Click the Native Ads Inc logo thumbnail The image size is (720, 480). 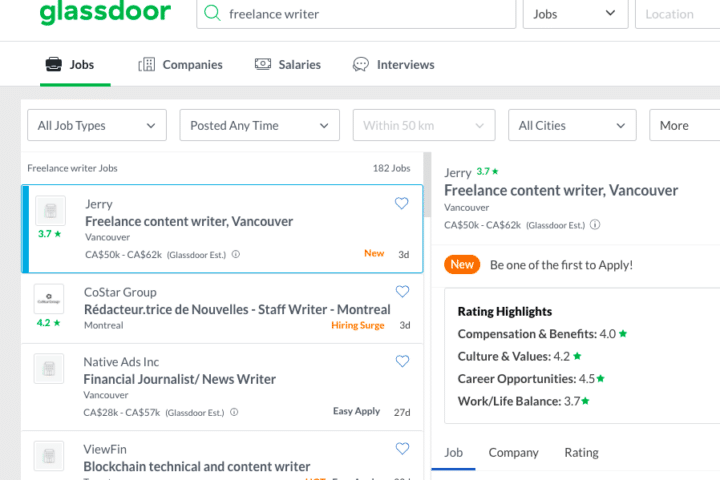pyautogui.click(x=49, y=368)
